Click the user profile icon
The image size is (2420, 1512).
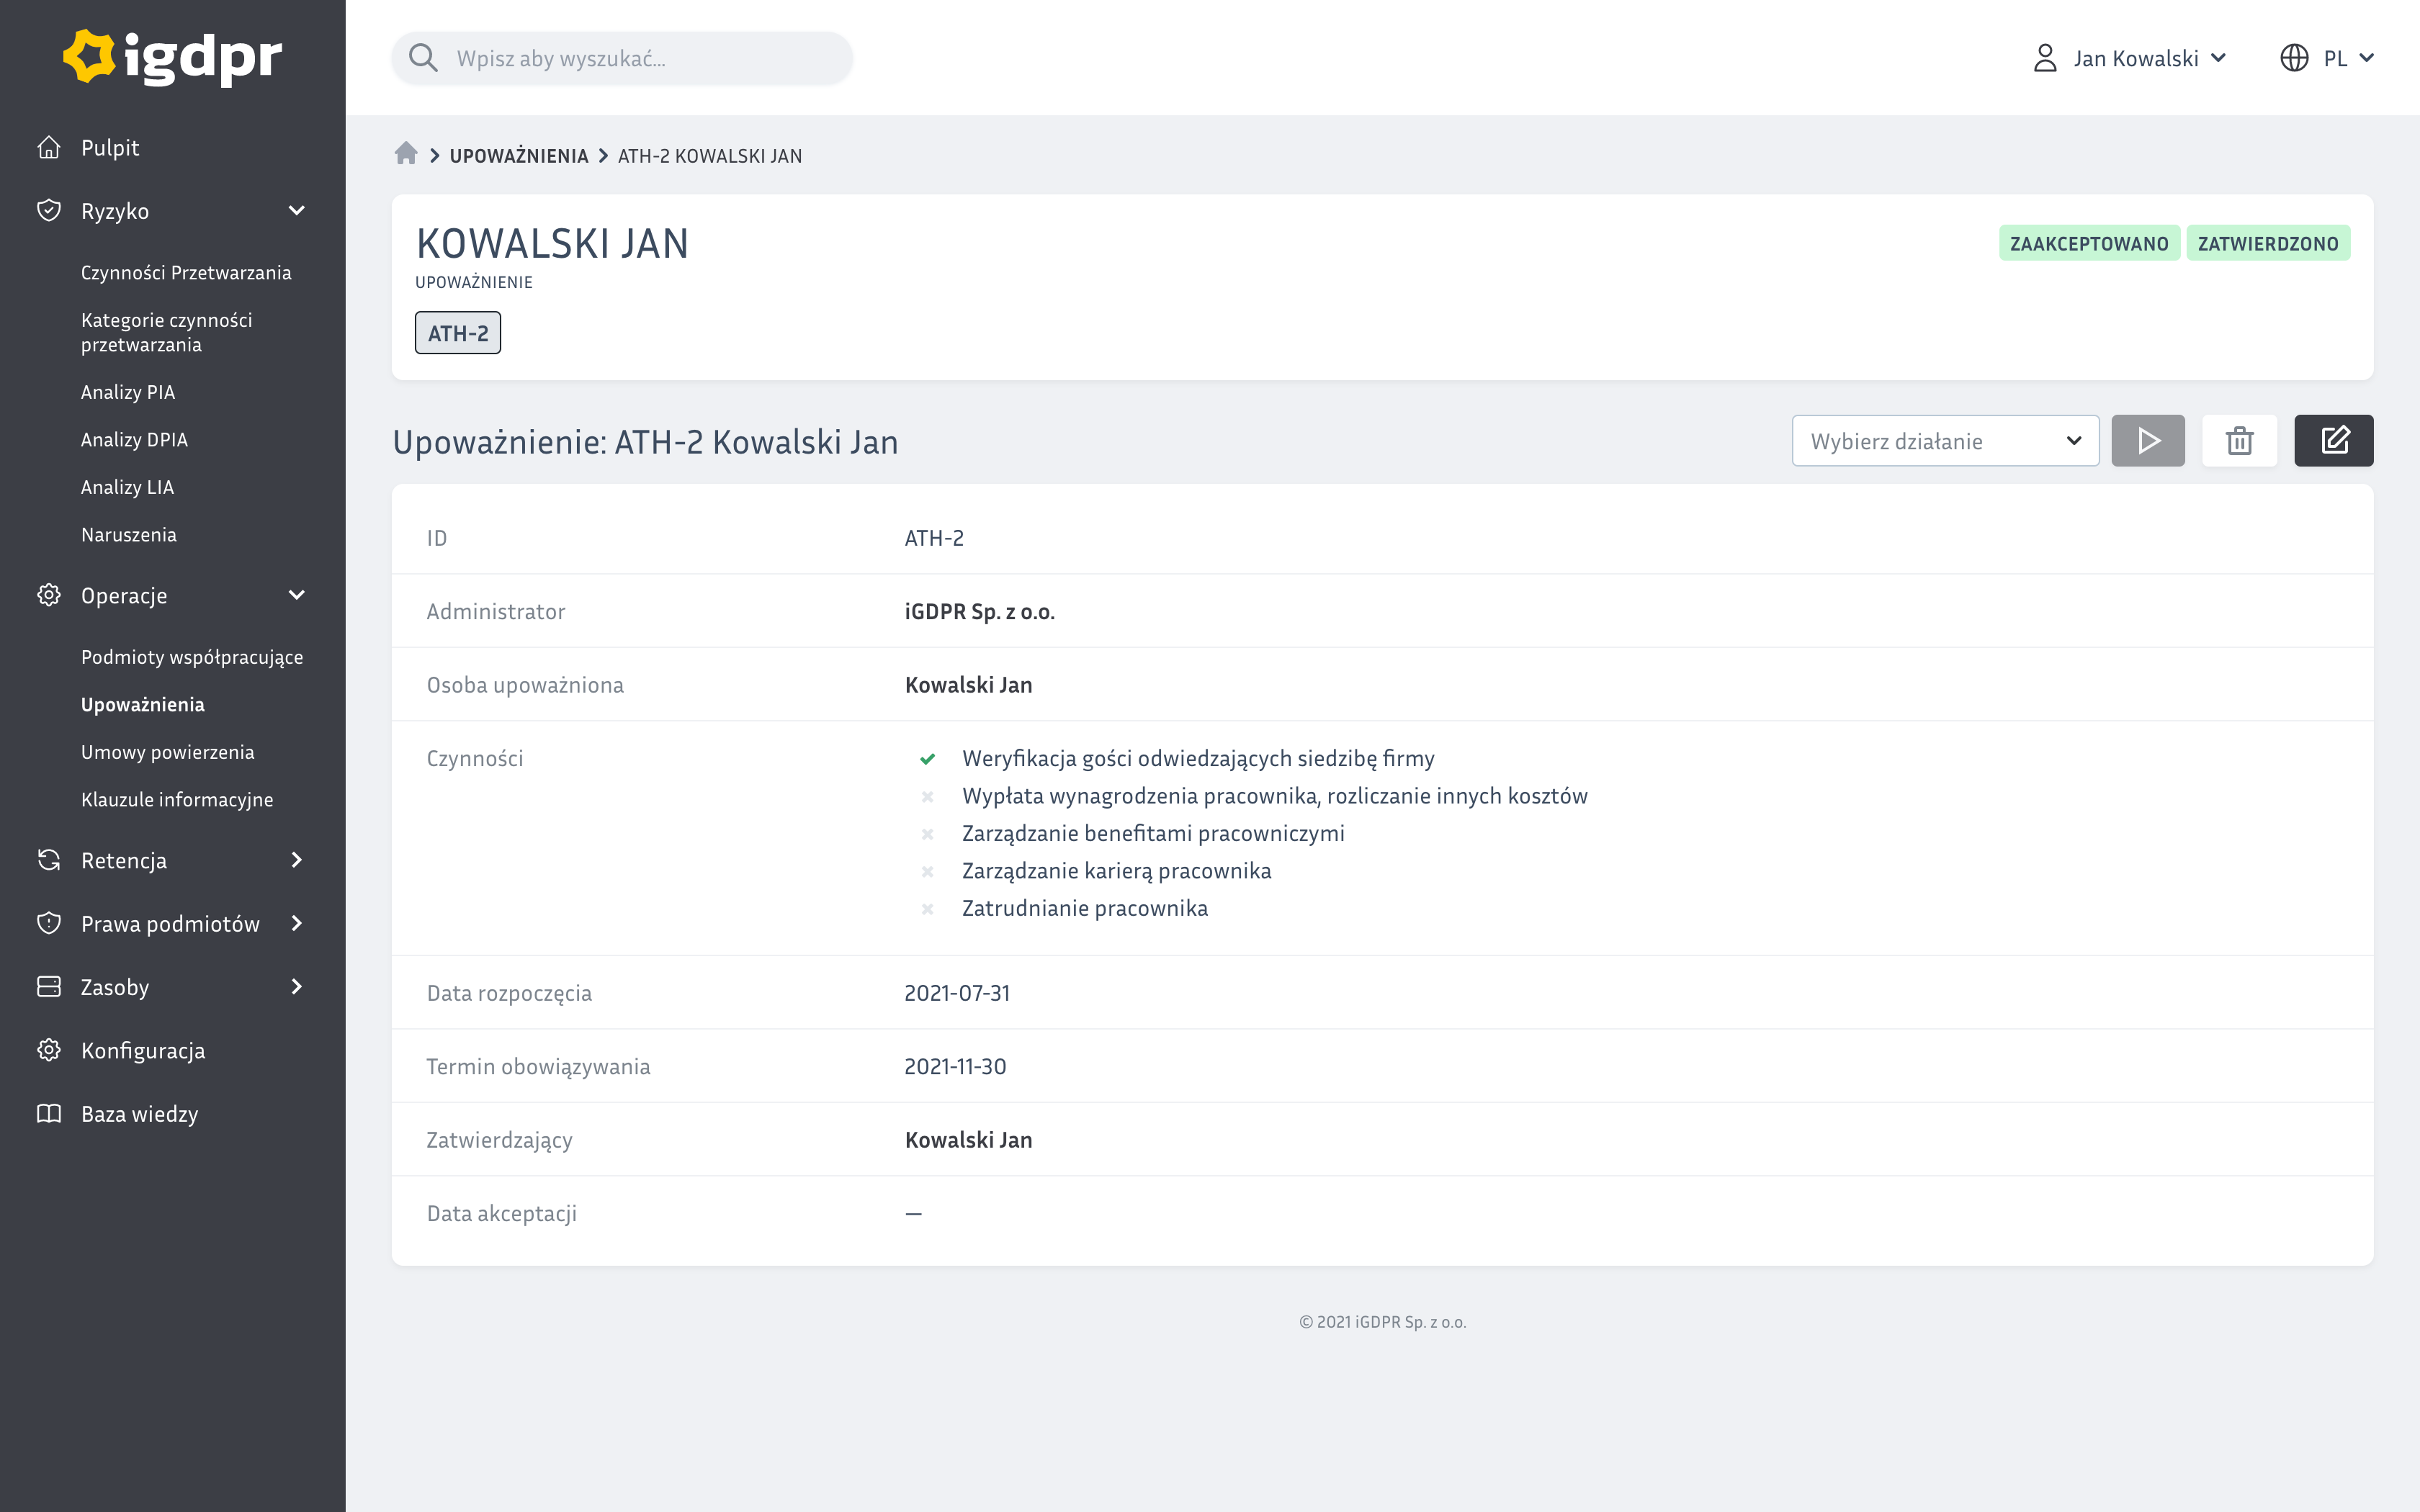coord(2045,58)
